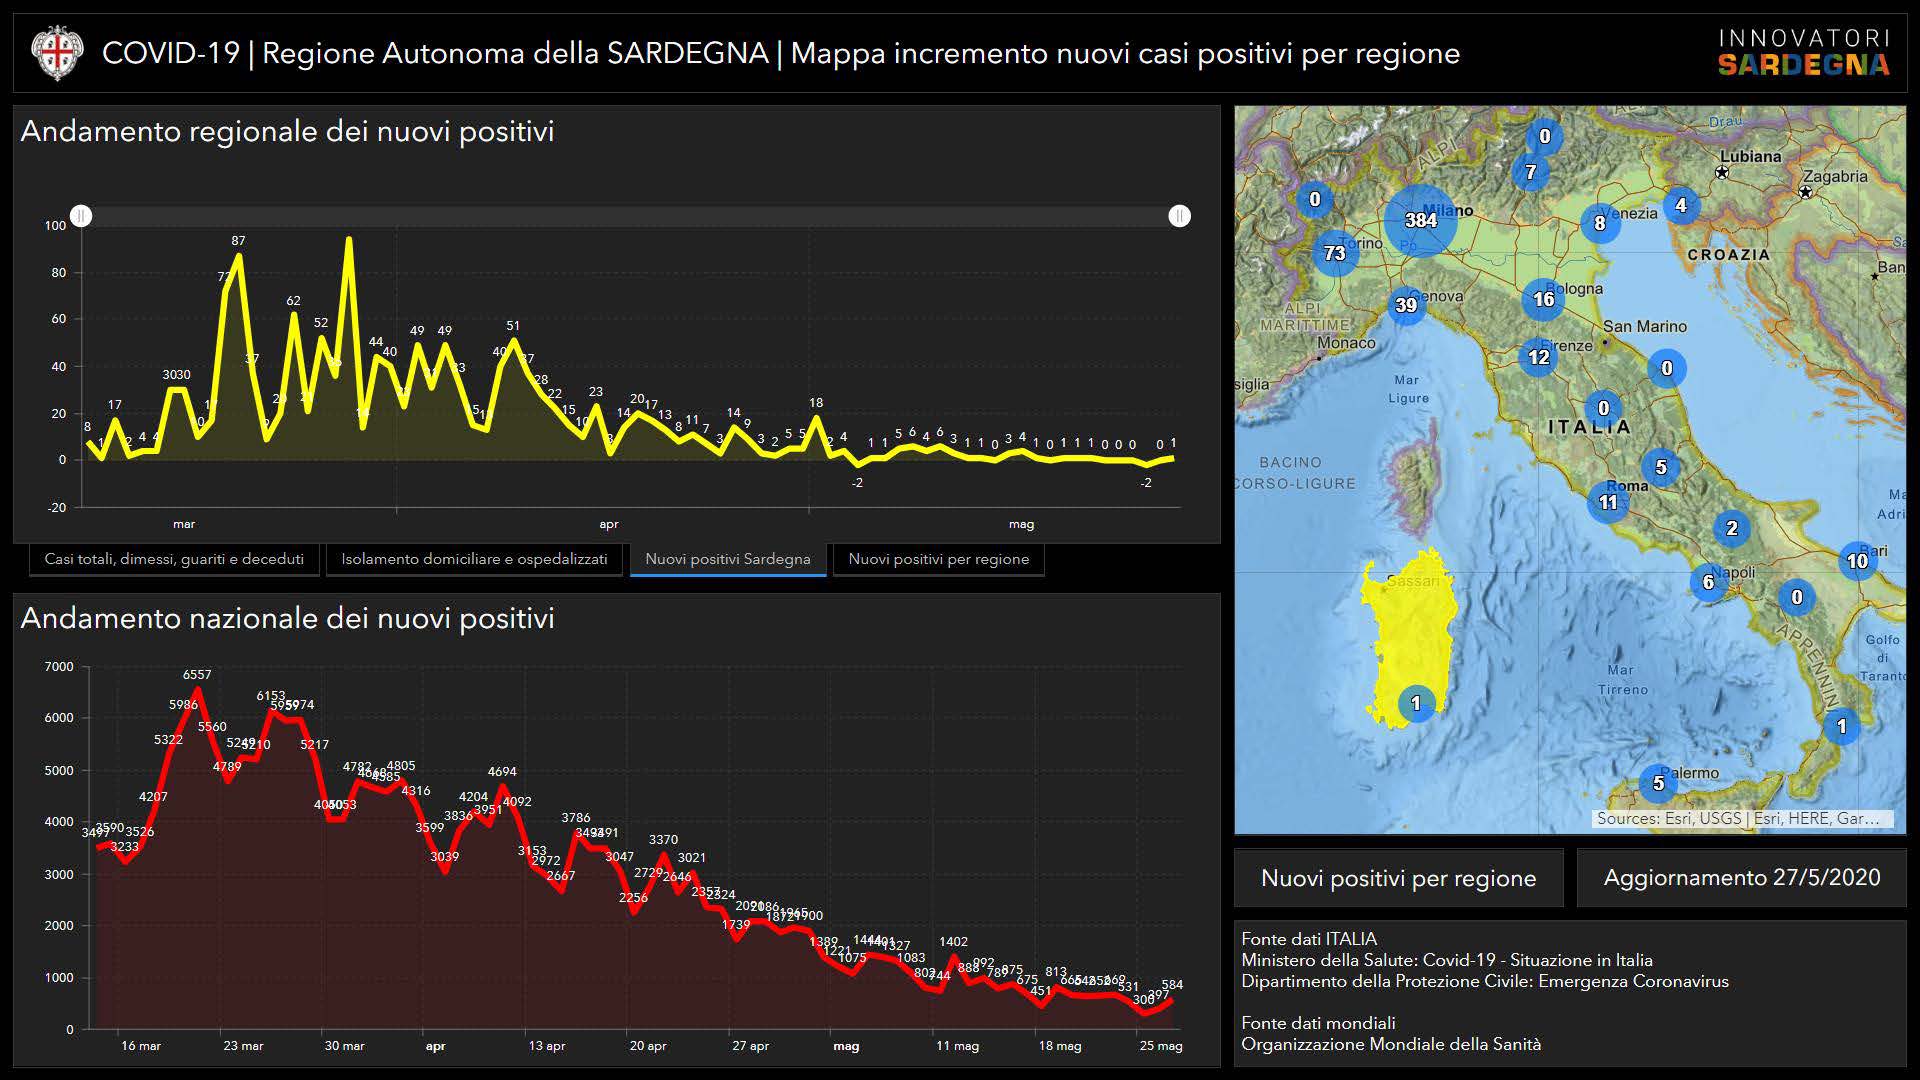The image size is (1920, 1080).
Task: Click the Nuovi positivi per regione button
Action: (1398, 878)
